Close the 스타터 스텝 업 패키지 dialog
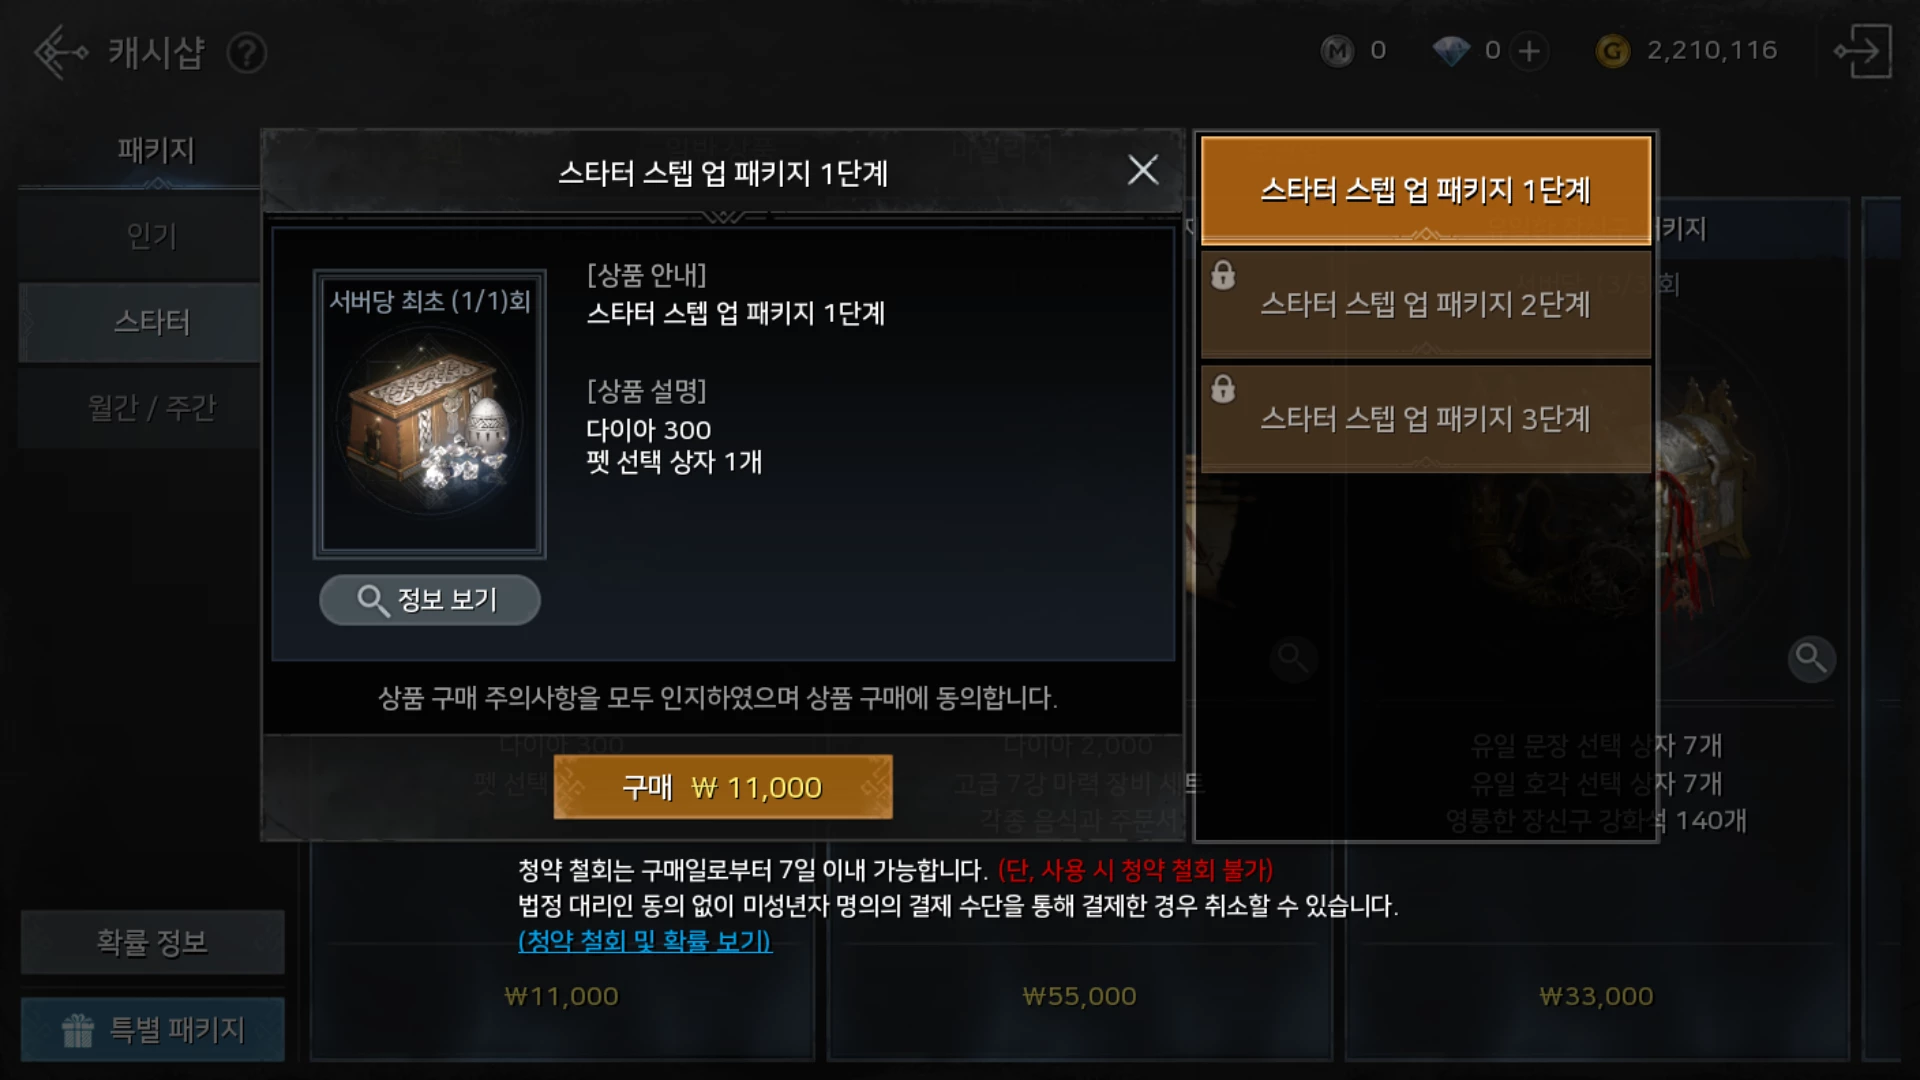Screen dimensions: 1920x1080 pos(1143,170)
